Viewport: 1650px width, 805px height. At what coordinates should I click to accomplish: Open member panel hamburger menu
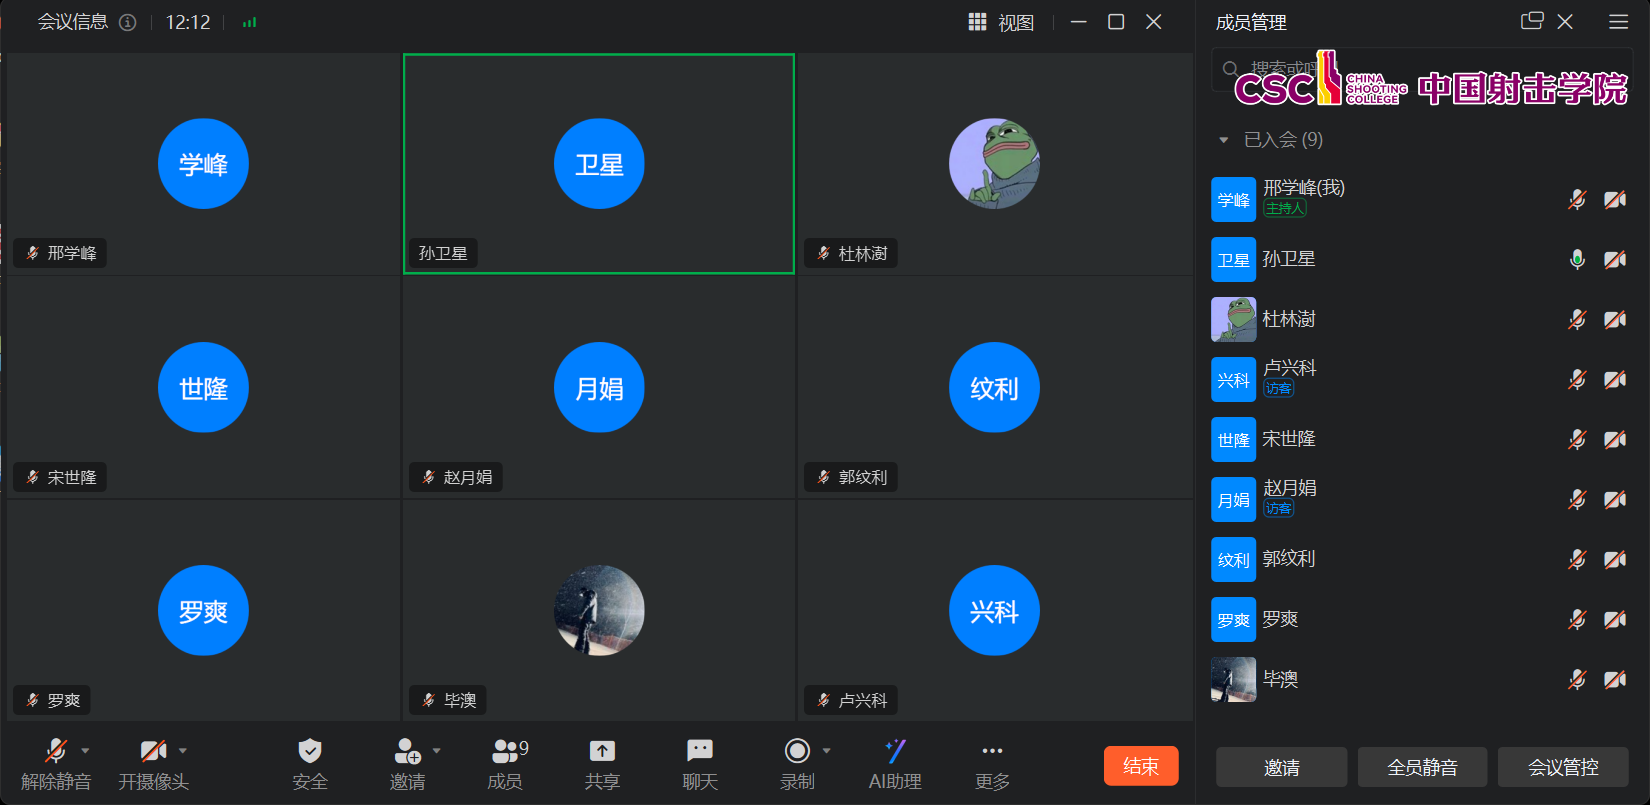click(1619, 21)
